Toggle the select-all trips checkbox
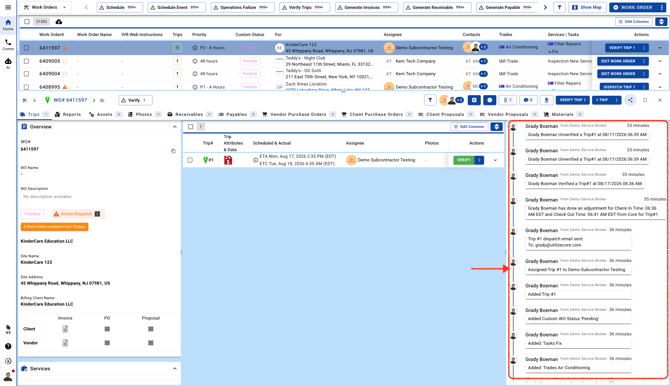The image size is (670, 386). [x=191, y=127]
